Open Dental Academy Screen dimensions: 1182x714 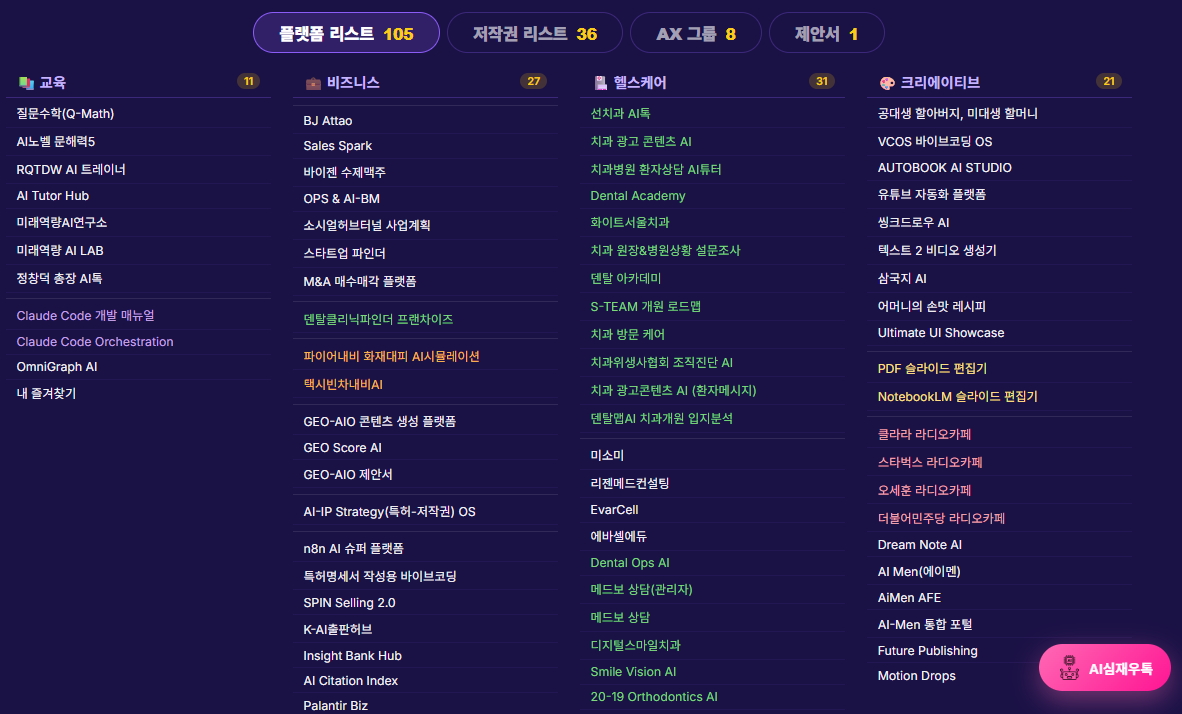[638, 196]
